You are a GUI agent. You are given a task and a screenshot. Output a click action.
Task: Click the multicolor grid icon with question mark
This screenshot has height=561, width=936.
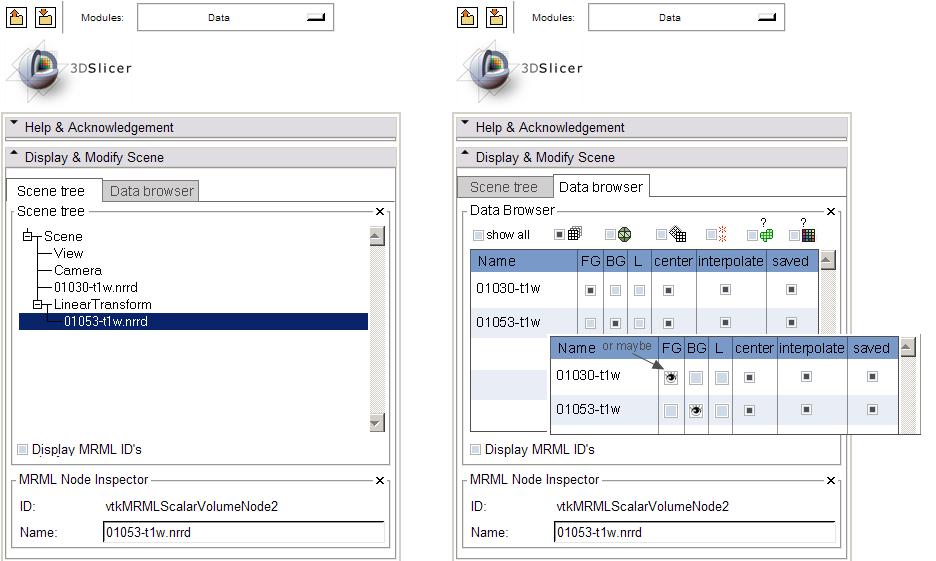[x=808, y=235]
